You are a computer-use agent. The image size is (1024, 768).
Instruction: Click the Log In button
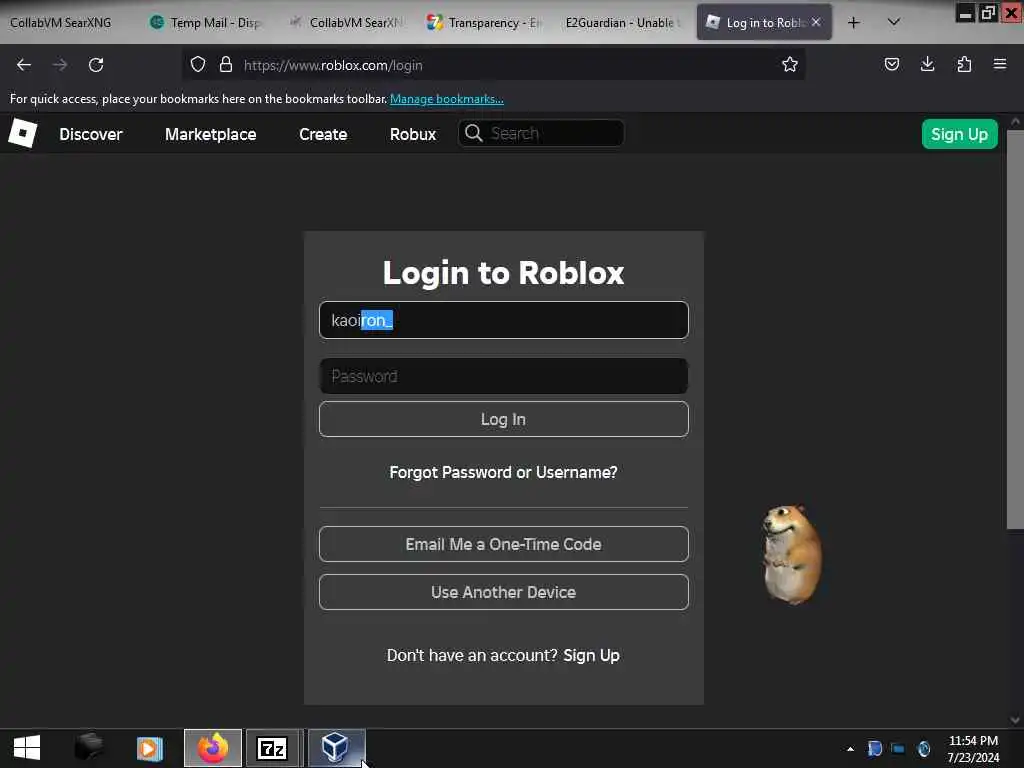[504, 419]
